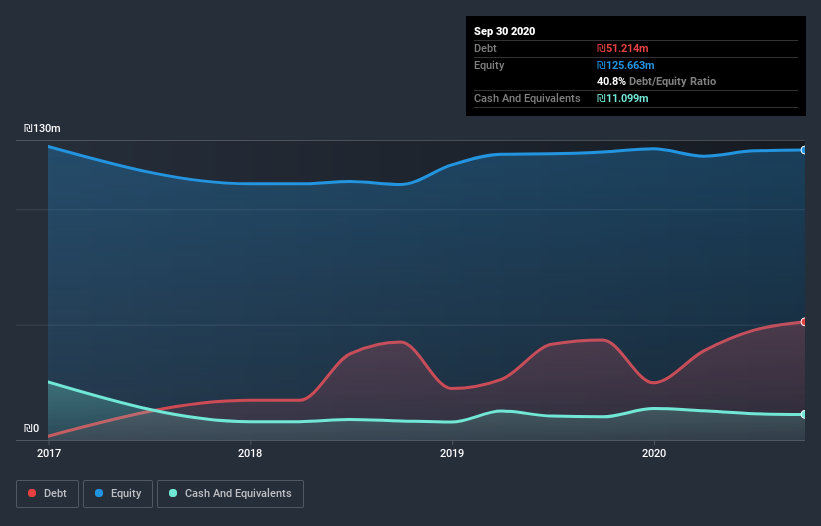This screenshot has height=526, width=821.
Task: Click the 2017 x-axis label
Action: [x=49, y=453]
